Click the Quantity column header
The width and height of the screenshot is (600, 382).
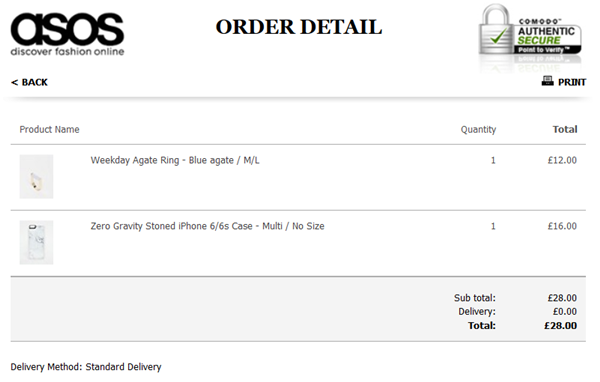point(478,130)
